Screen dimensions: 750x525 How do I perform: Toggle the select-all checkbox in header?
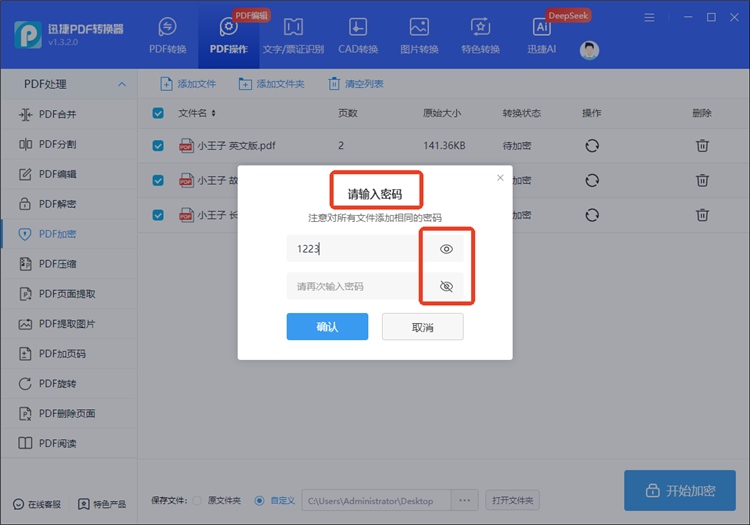click(x=158, y=113)
